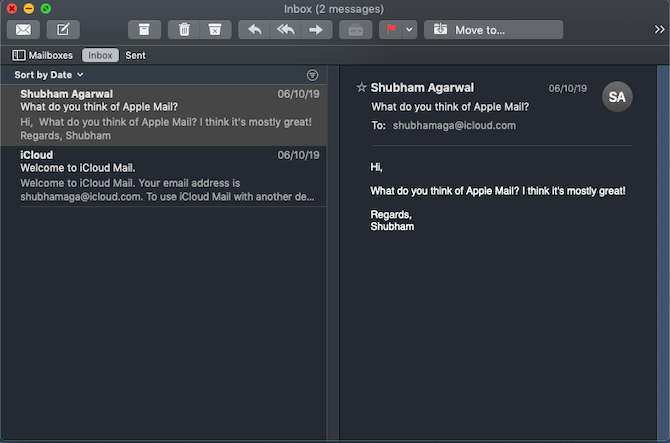The image size is (670, 443).
Task: Click the "Regards," line in message body
Action: 391,214
